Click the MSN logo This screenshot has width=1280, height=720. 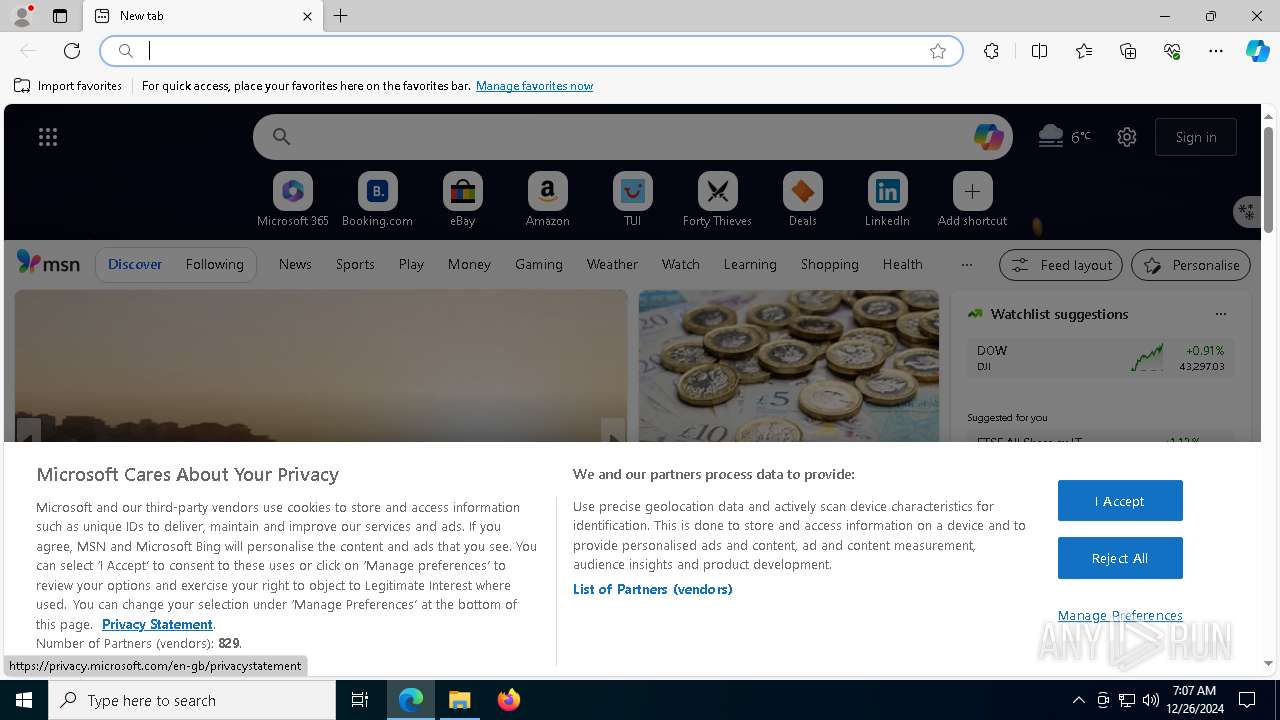(x=48, y=263)
